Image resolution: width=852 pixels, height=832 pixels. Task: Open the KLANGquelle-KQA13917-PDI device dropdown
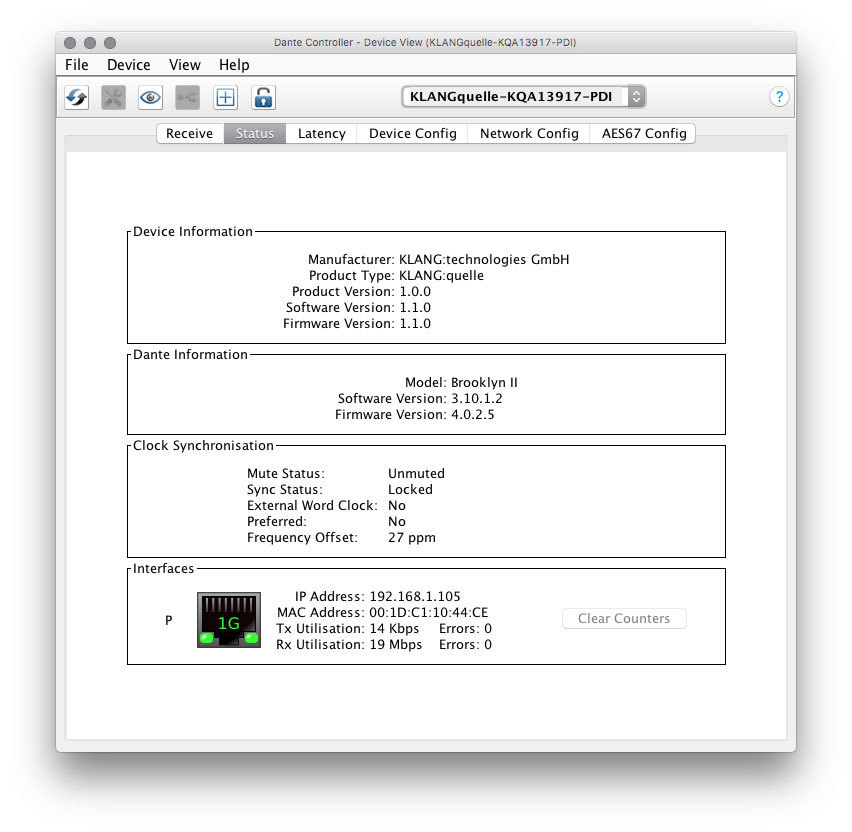524,97
